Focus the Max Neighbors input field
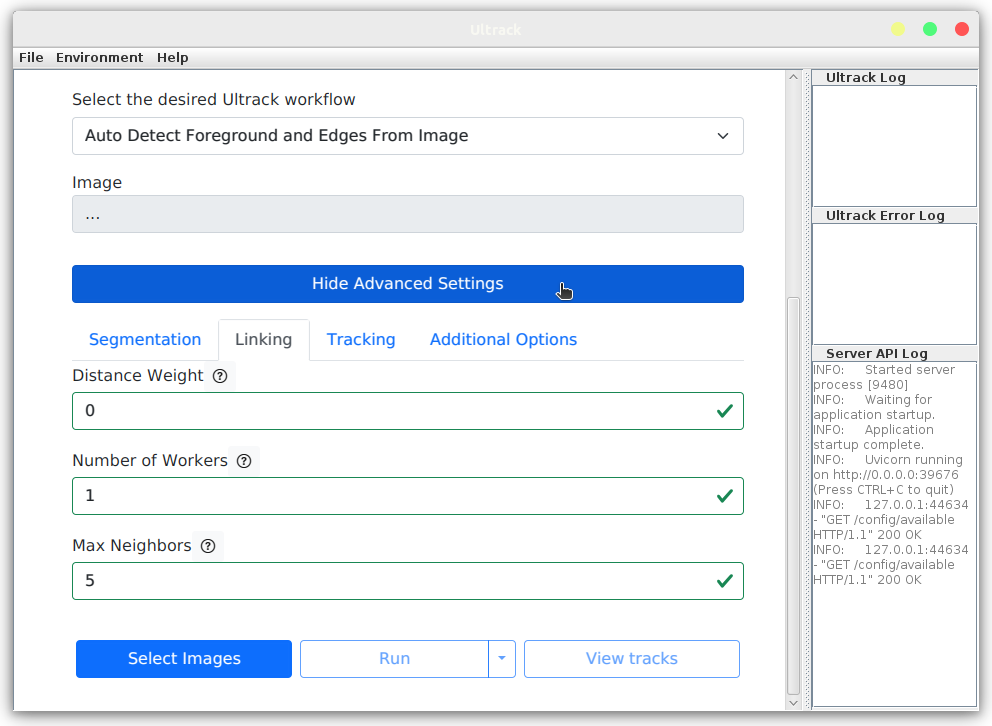The image size is (992, 726). tap(407, 581)
